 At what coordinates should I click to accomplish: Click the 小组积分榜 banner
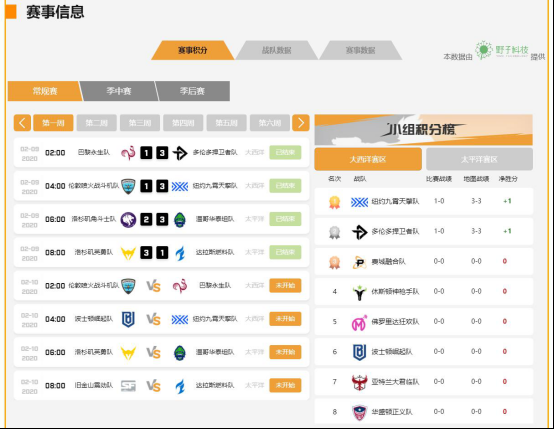(424, 130)
